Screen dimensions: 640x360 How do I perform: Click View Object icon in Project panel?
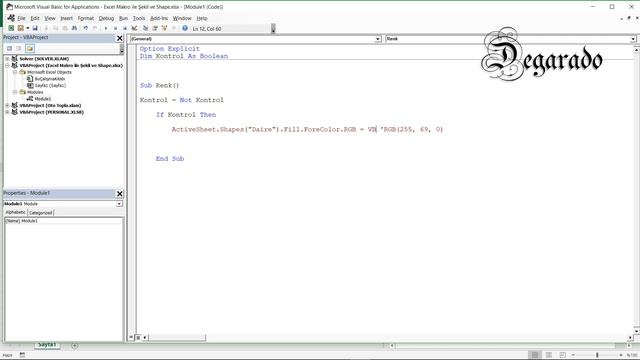(x=19, y=48)
